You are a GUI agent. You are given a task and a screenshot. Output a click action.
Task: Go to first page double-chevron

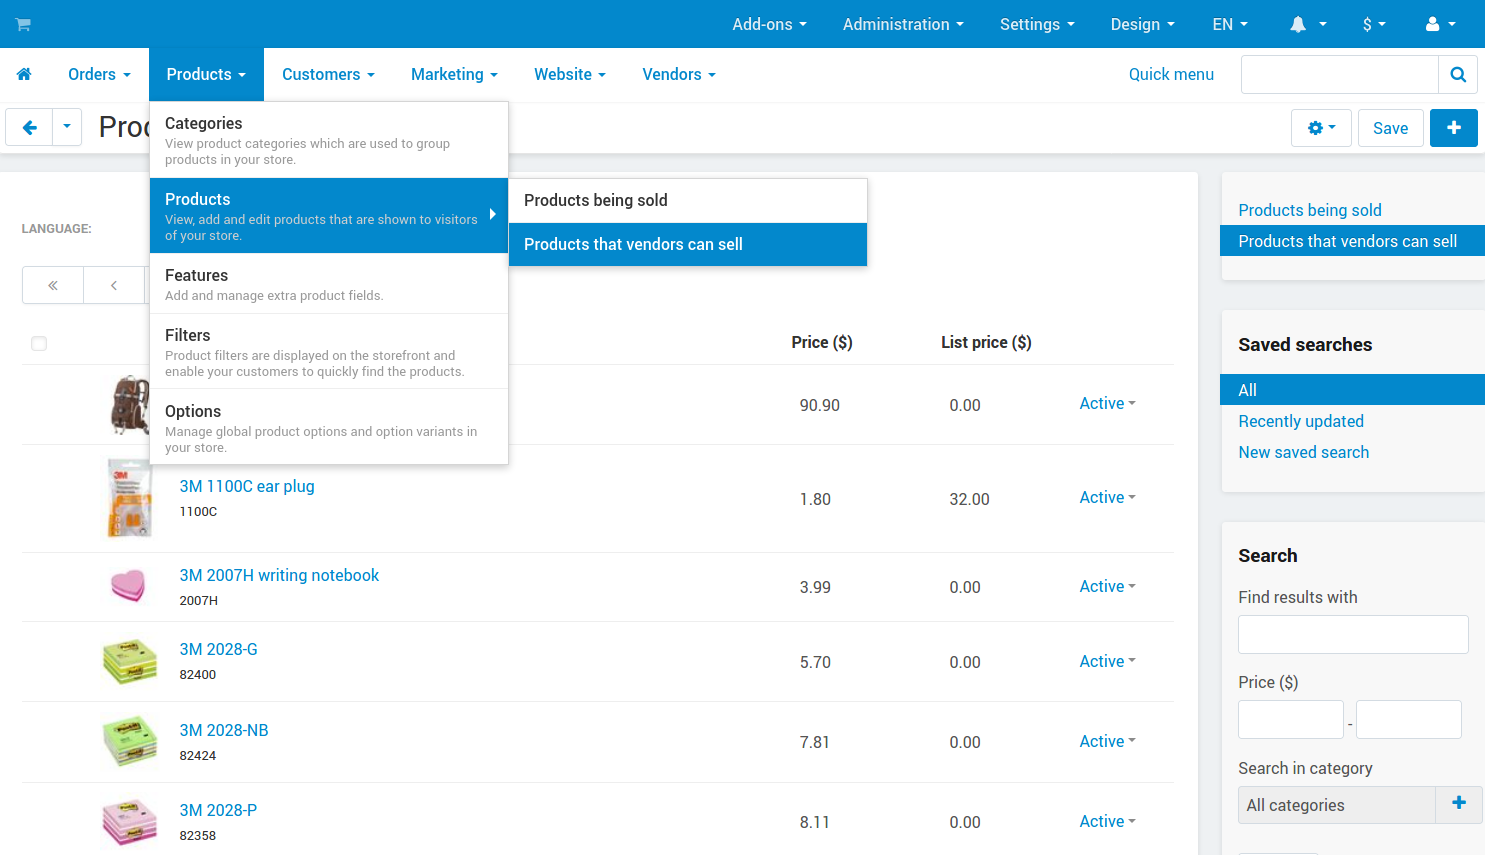point(53,285)
